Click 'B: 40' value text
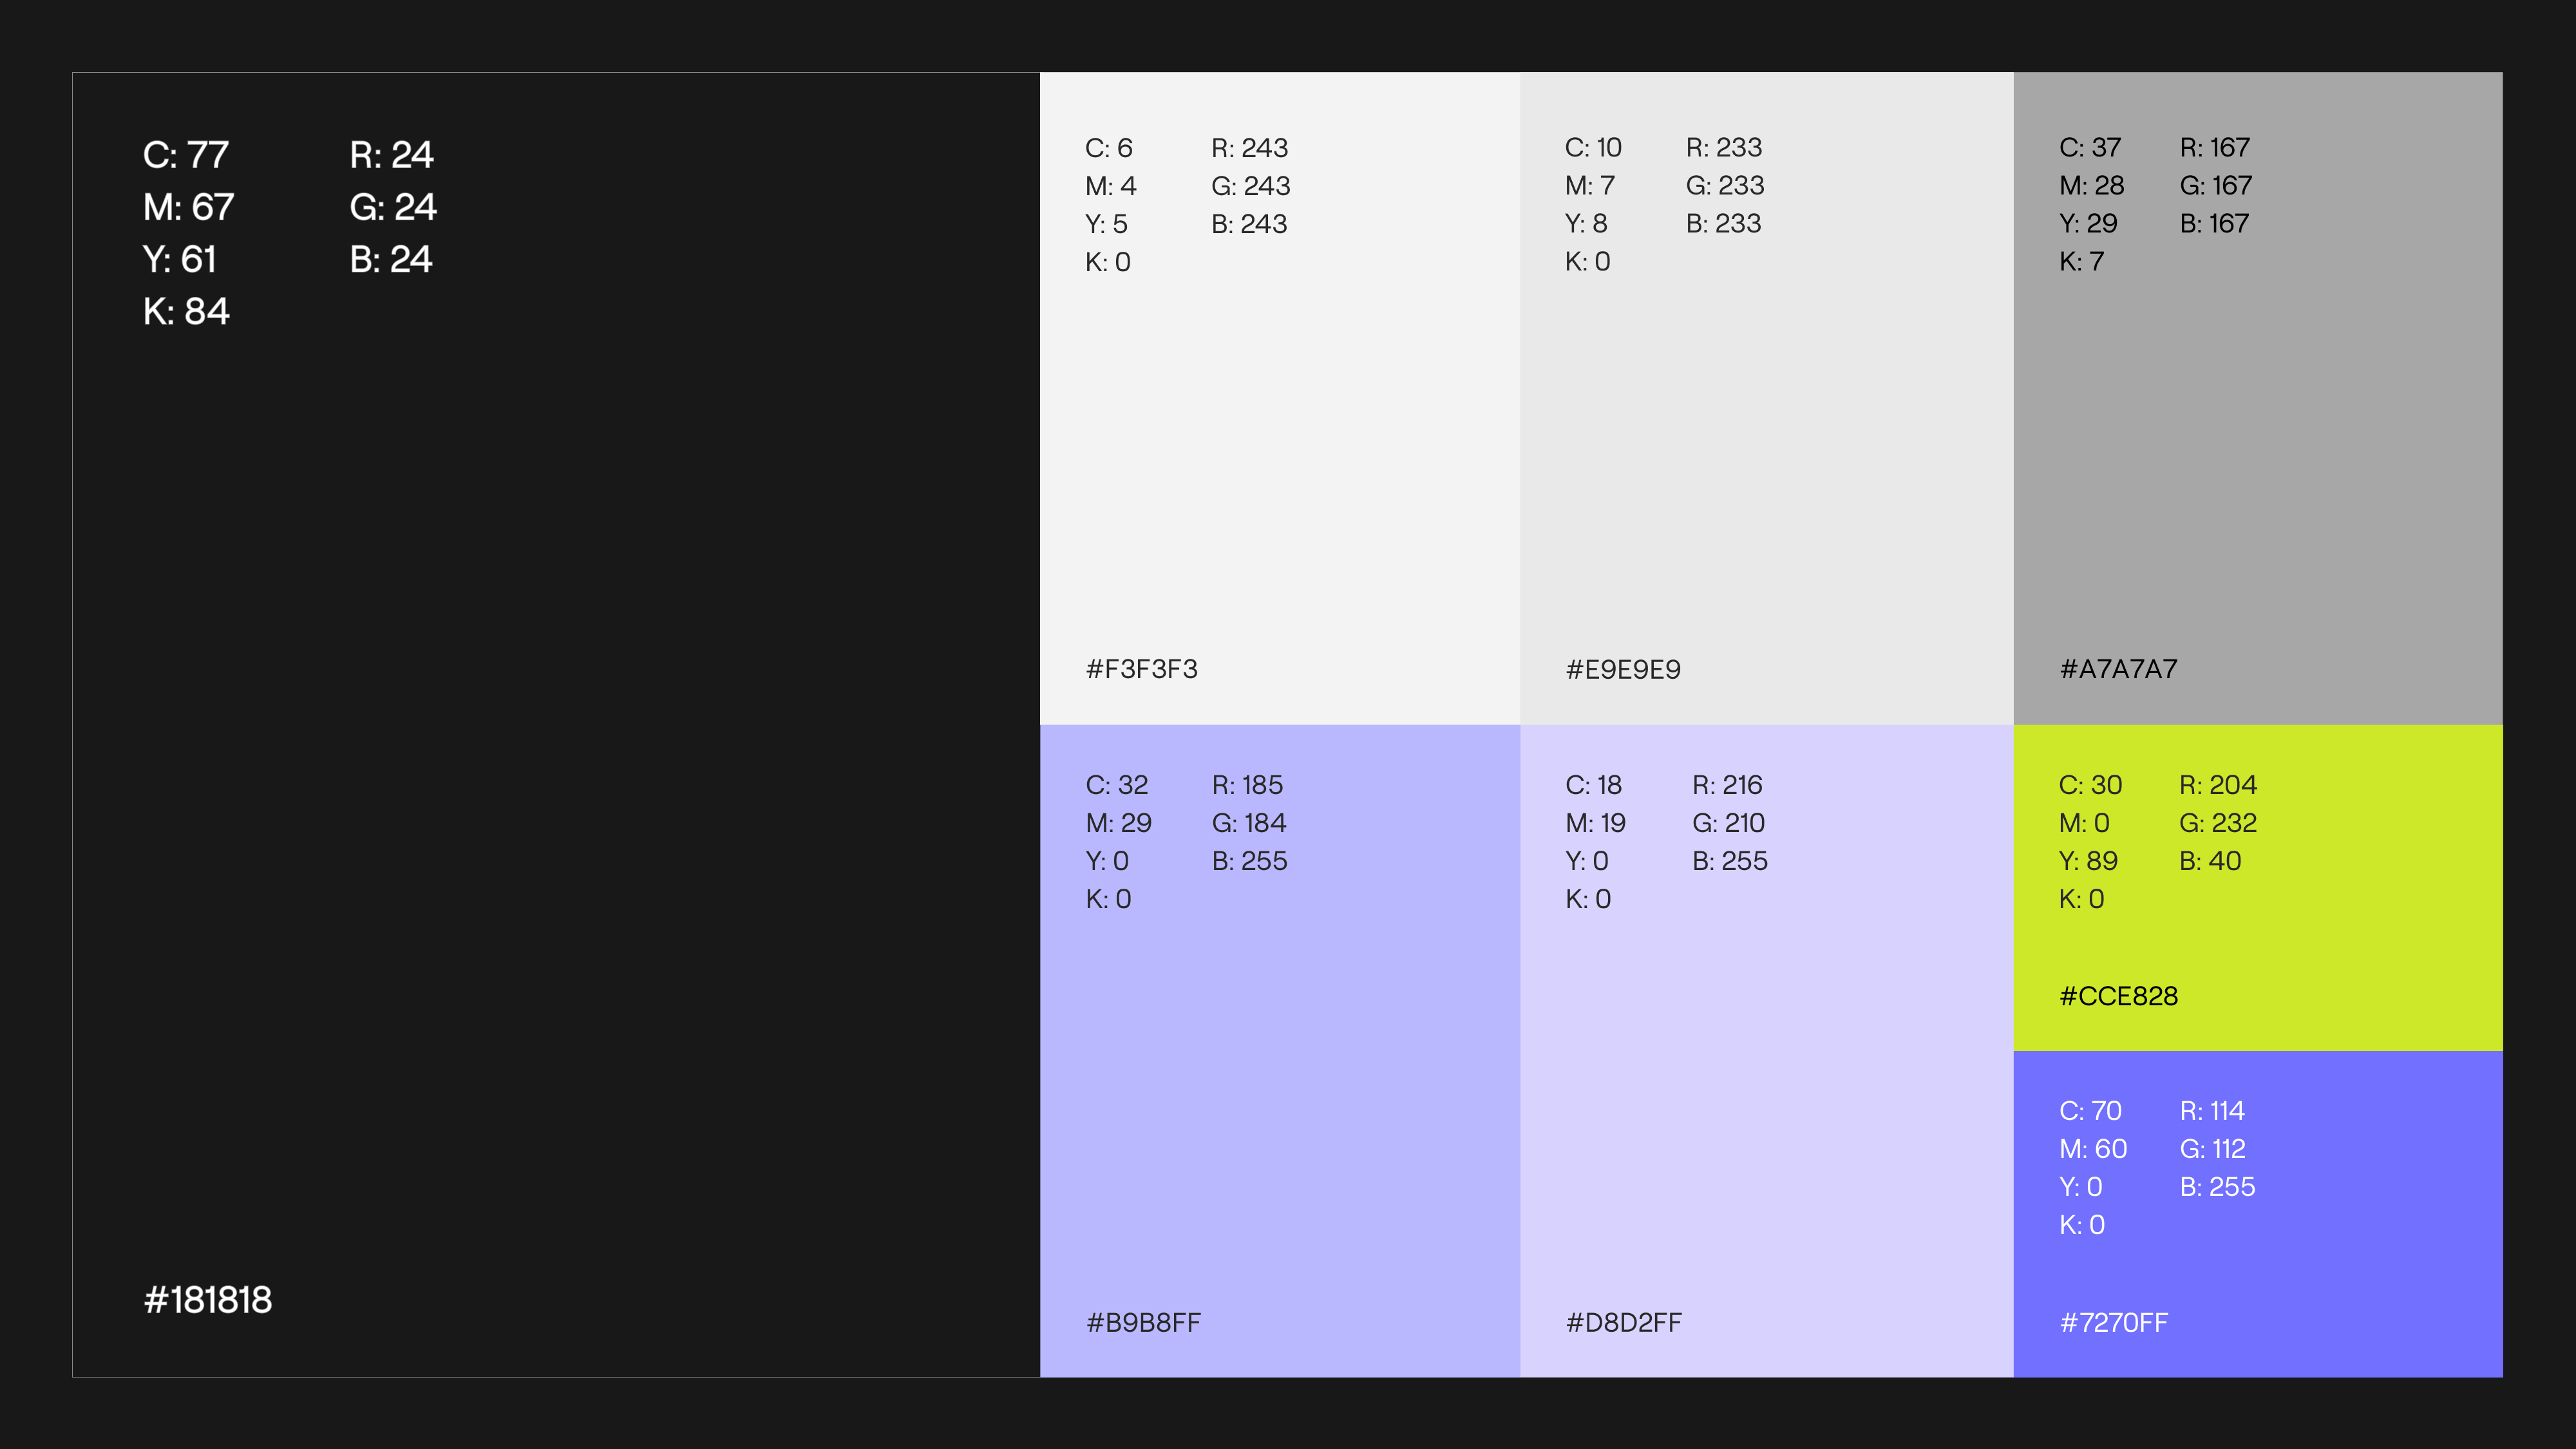The image size is (2576, 1449). (2211, 861)
